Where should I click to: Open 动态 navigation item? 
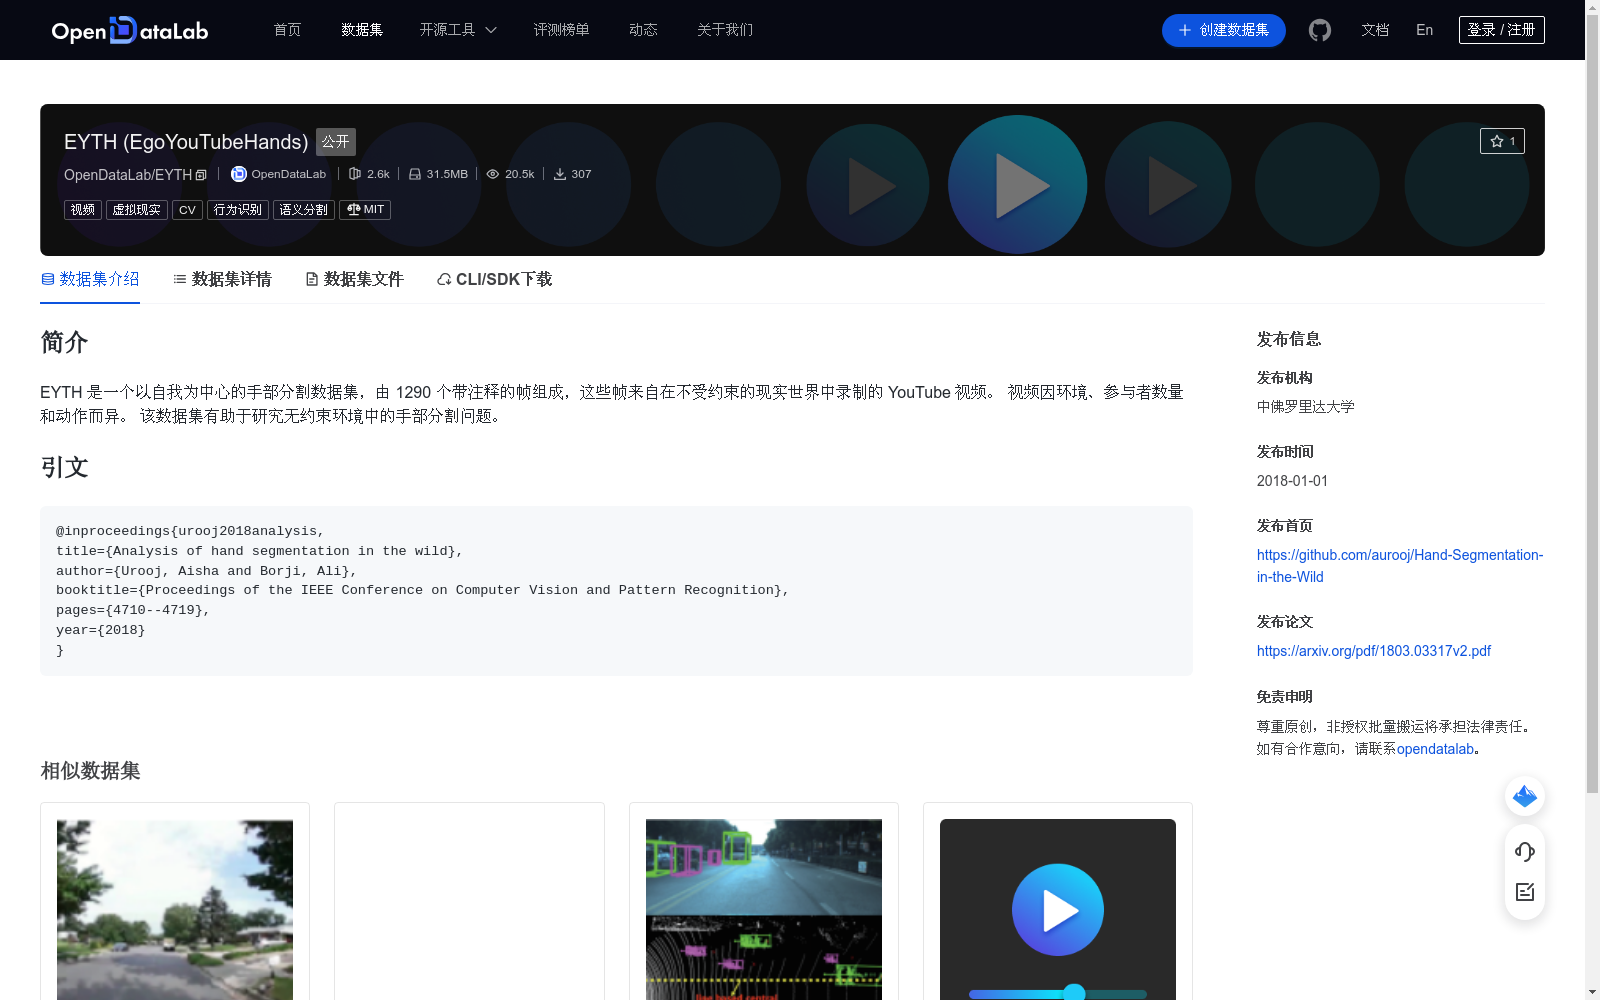point(643,30)
